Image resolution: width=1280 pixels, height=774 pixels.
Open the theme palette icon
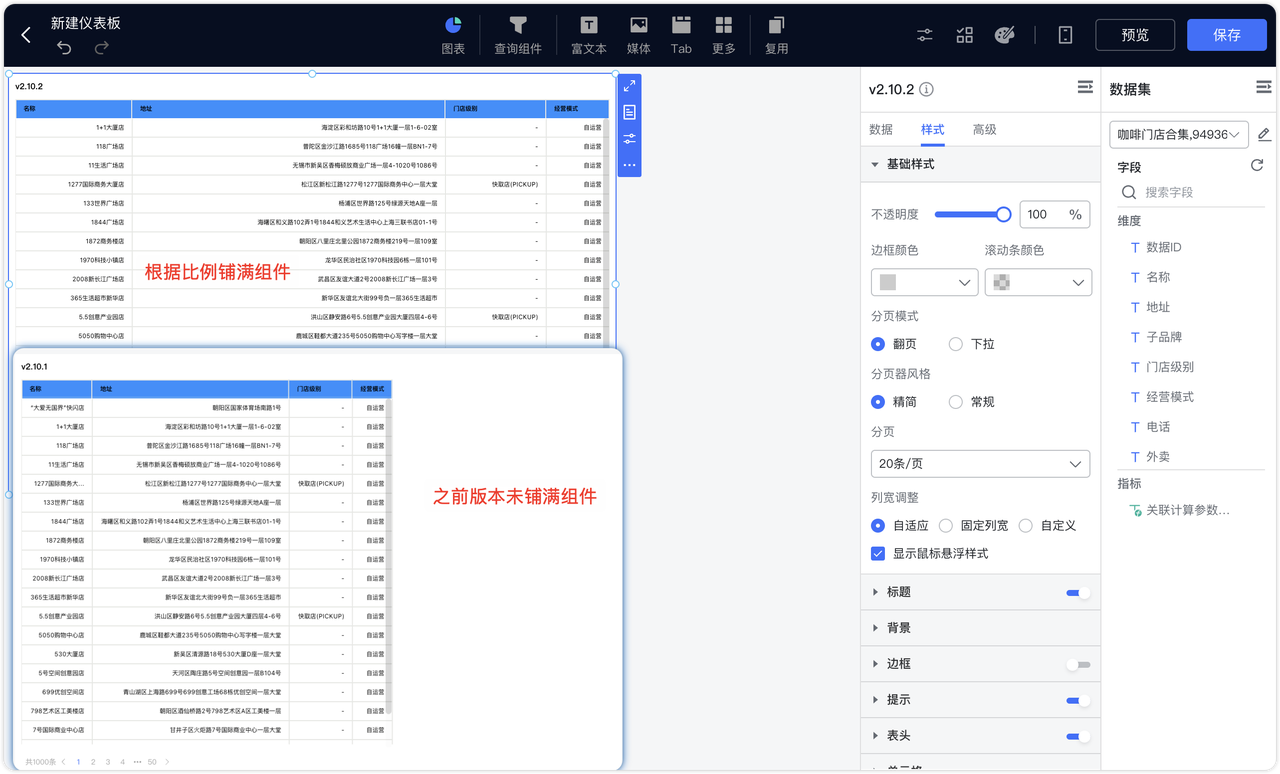[1005, 35]
